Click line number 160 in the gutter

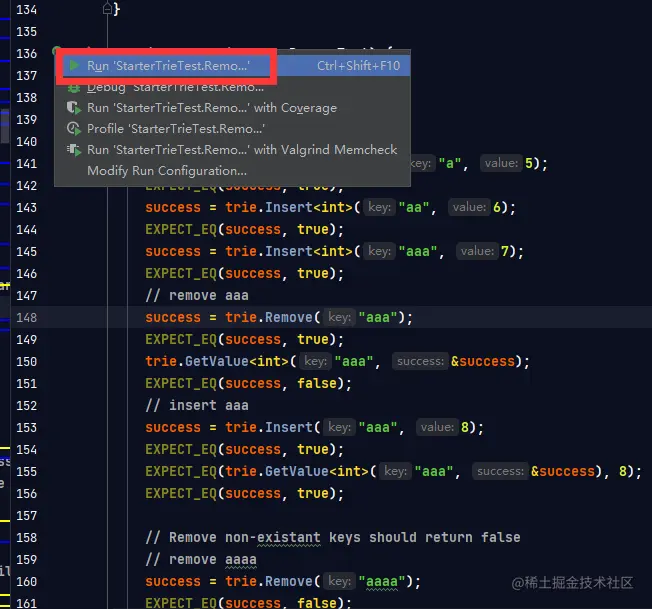[27, 582]
